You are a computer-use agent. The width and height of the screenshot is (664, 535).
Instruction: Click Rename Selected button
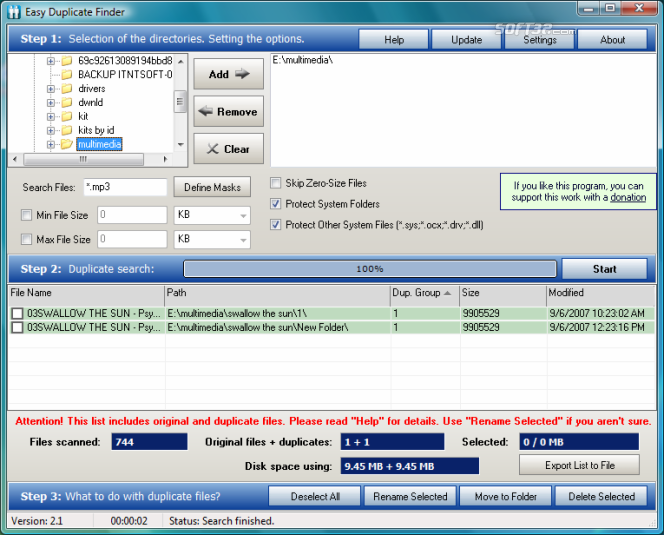[410, 496]
